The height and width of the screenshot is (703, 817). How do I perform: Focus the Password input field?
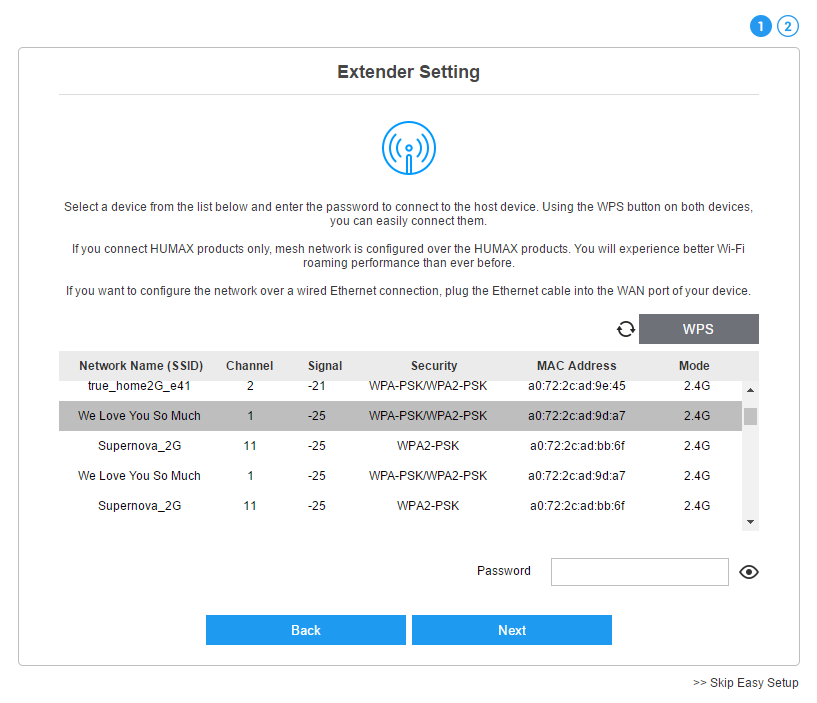pyautogui.click(x=640, y=572)
